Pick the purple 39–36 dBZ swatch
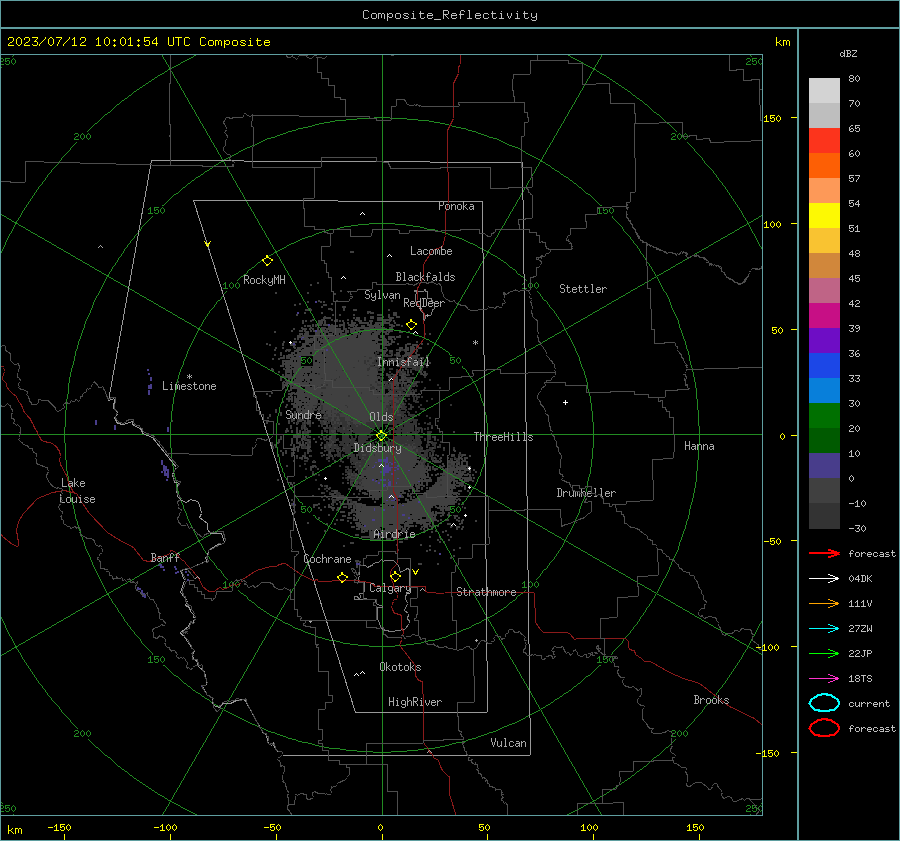This screenshot has width=900, height=841. [824, 341]
